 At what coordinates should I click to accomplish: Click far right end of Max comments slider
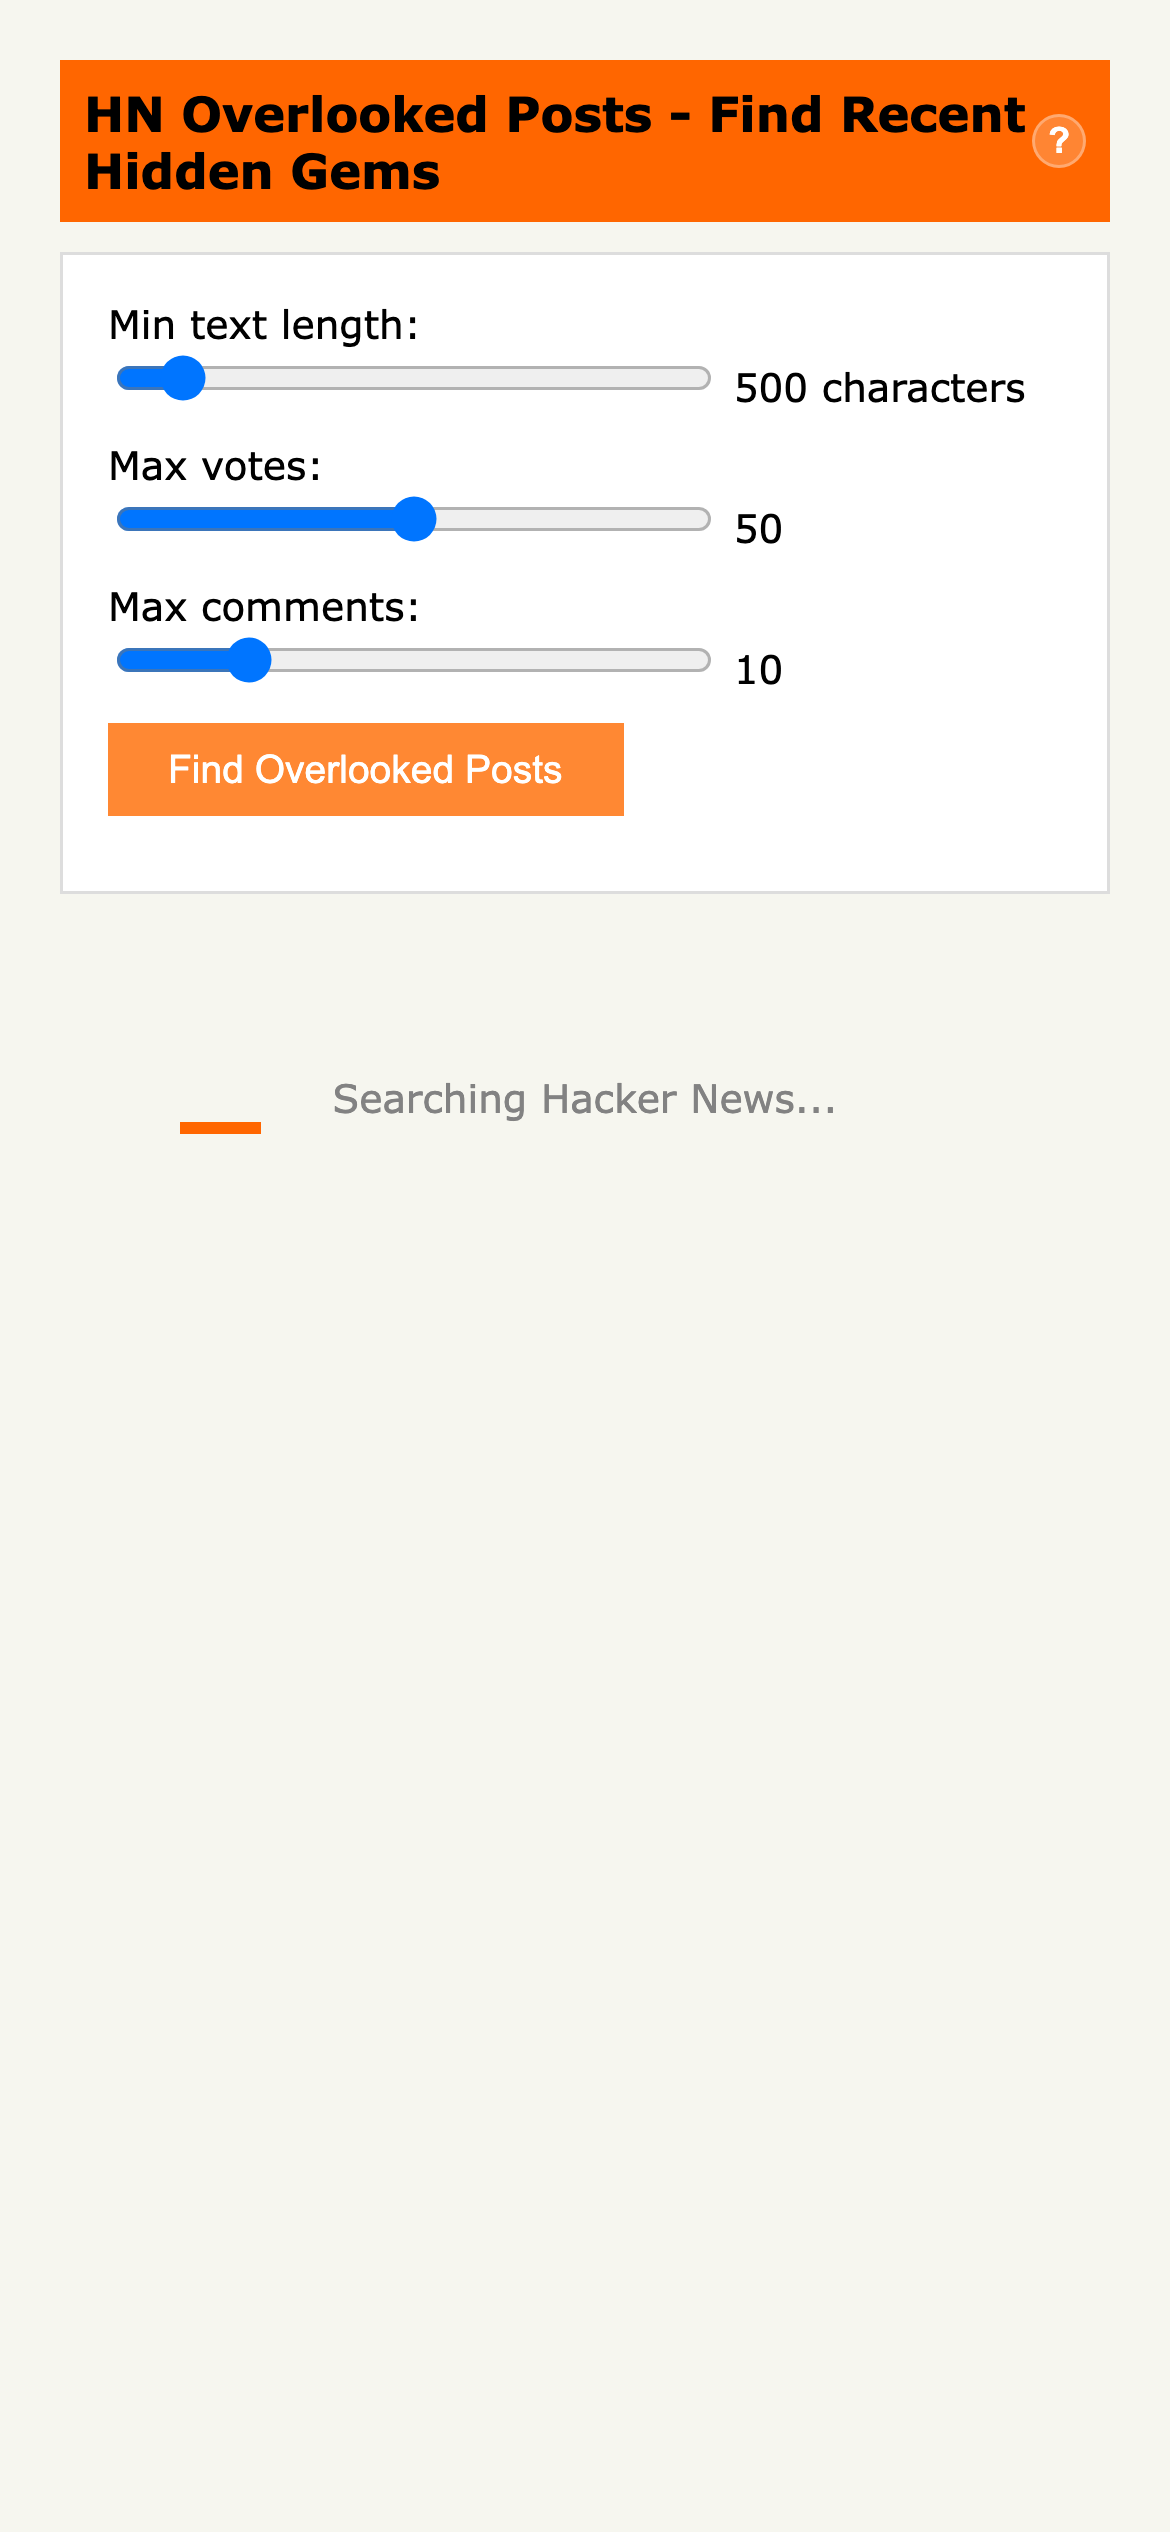[702, 660]
